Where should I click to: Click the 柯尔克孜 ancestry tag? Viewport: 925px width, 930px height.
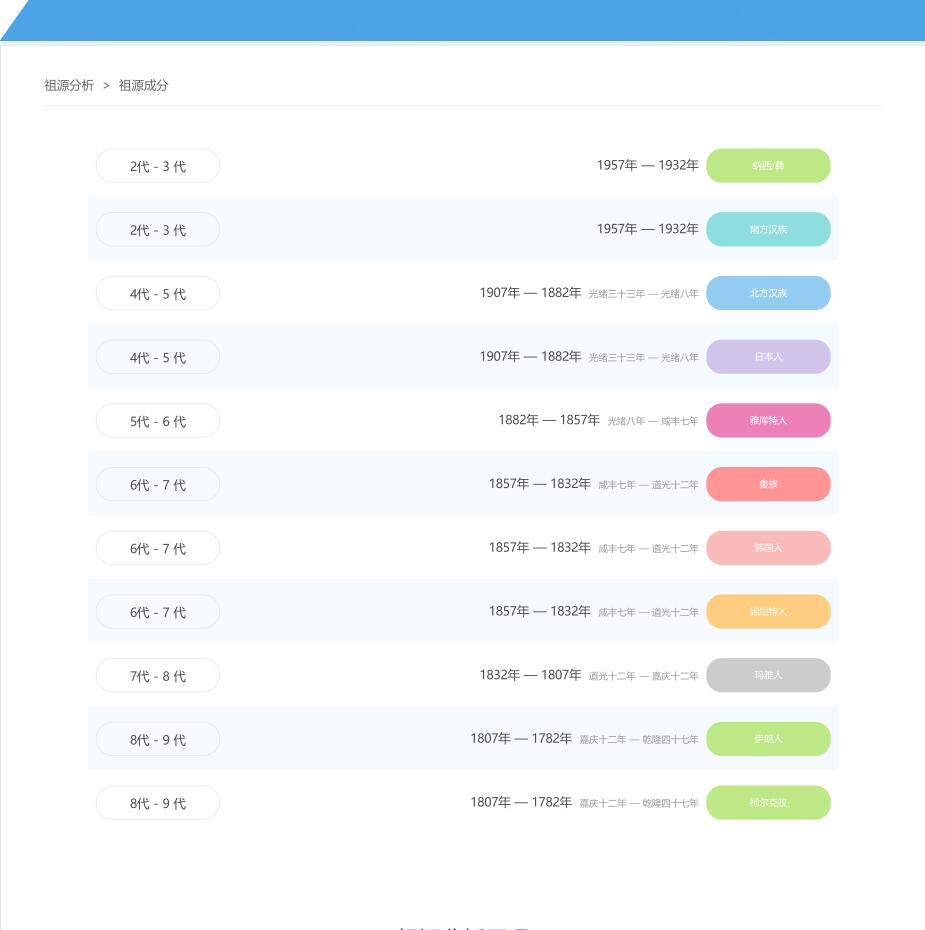(768, 802)
